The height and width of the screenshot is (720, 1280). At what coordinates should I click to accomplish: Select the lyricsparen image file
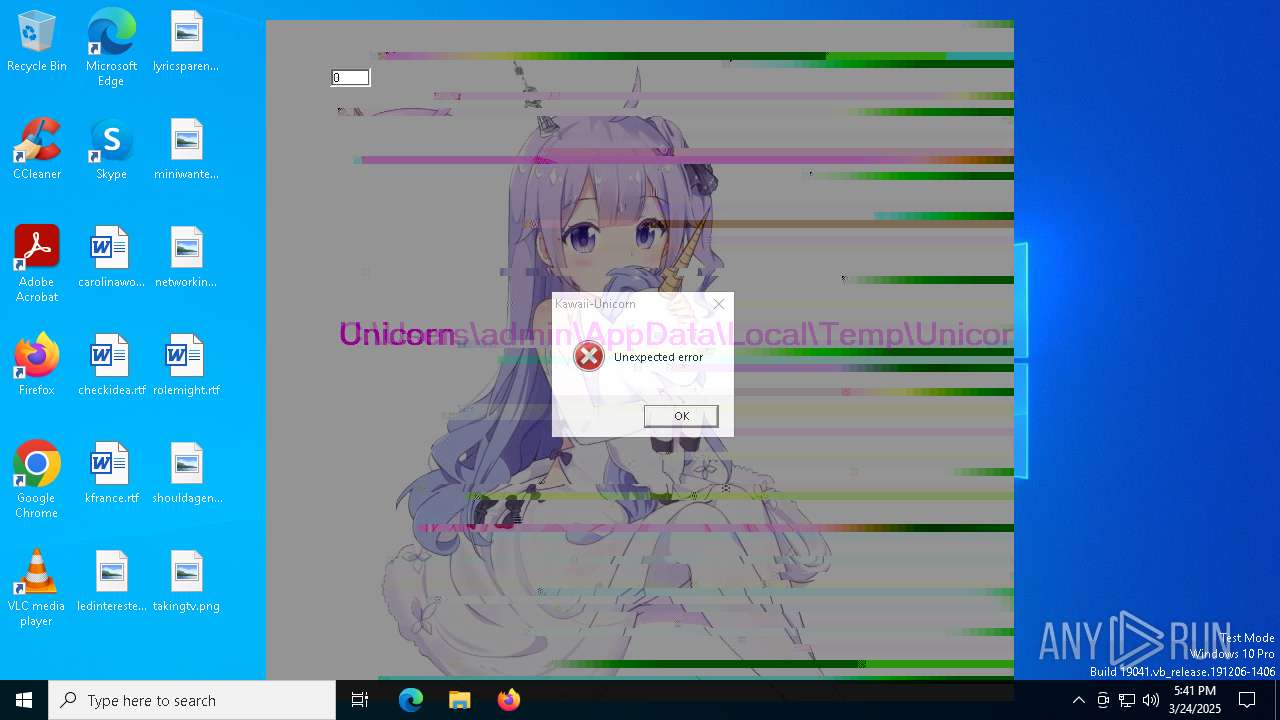click(x=186, y=41)
